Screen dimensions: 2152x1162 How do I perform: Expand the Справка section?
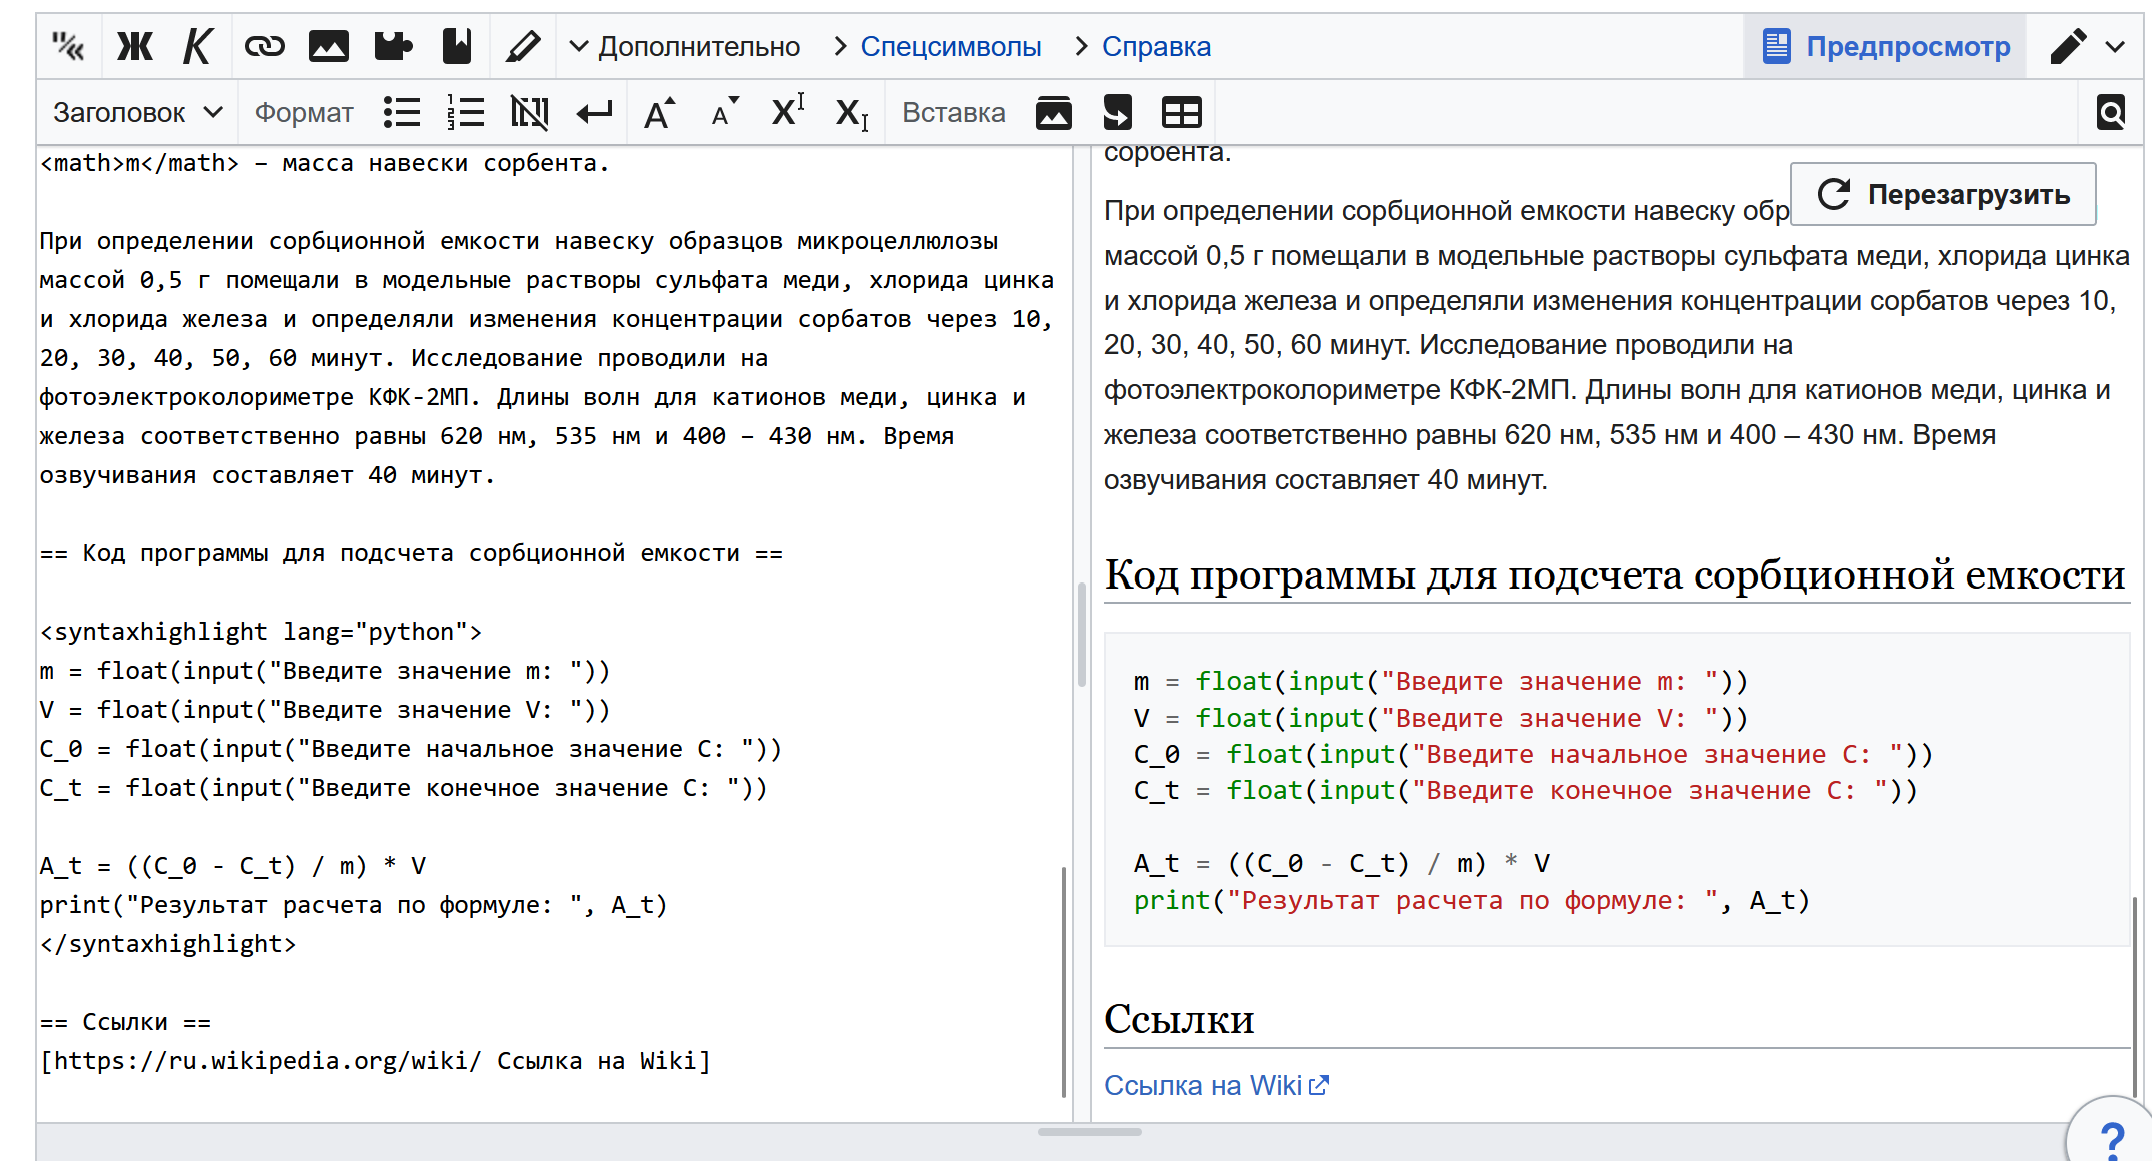1143,46
